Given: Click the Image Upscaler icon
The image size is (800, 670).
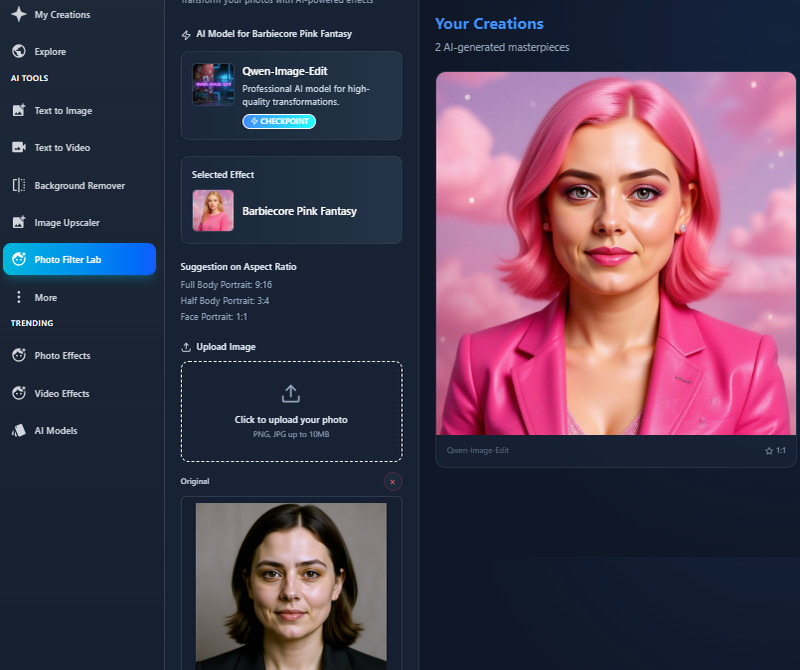Looking at the screenshot, I should [x=19, y=222].
